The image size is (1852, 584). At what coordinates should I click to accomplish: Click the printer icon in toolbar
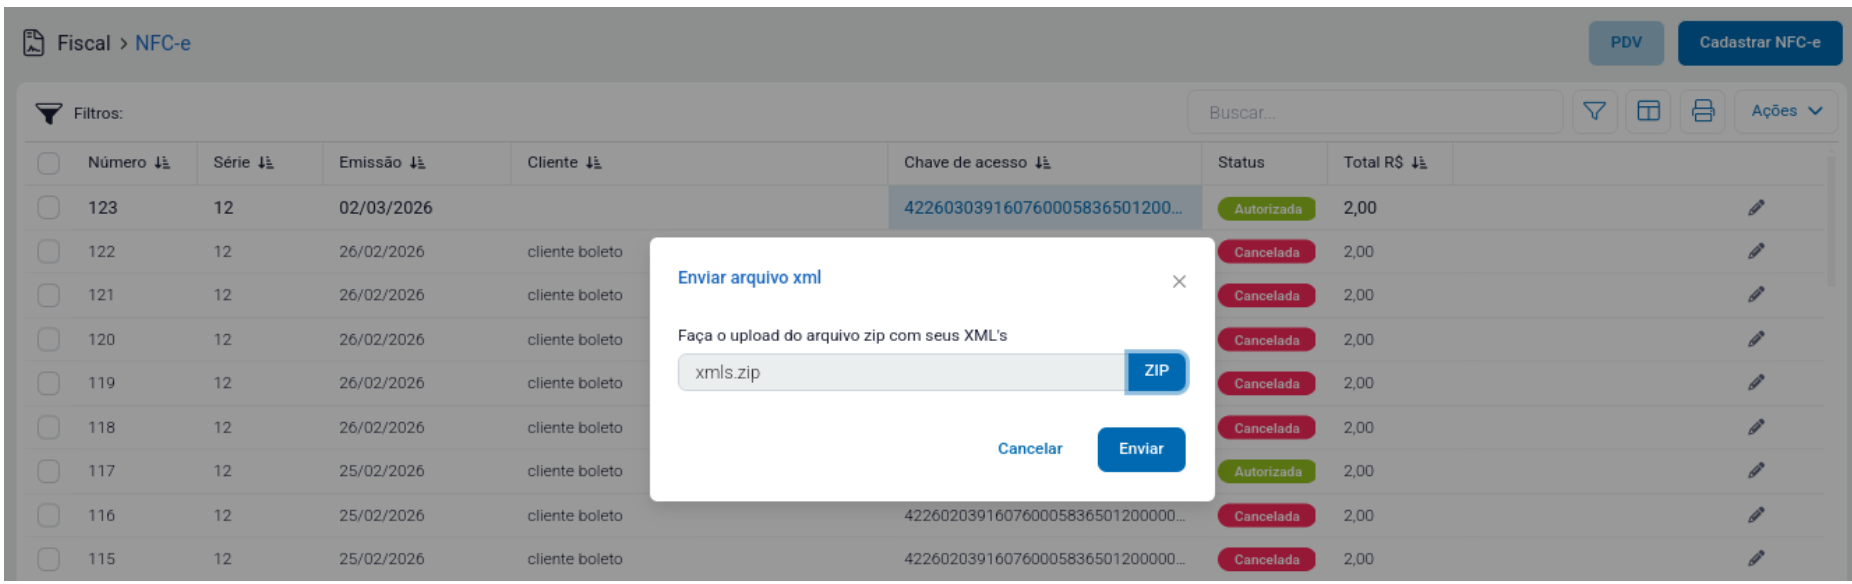click(x=1702, y=111)
